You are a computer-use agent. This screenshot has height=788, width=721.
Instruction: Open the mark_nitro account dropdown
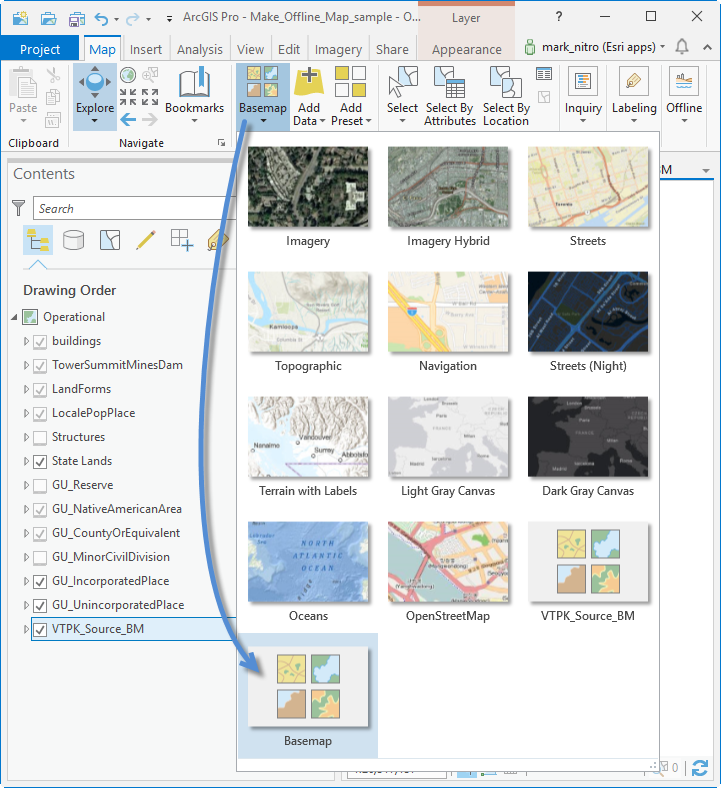point(663,47)
